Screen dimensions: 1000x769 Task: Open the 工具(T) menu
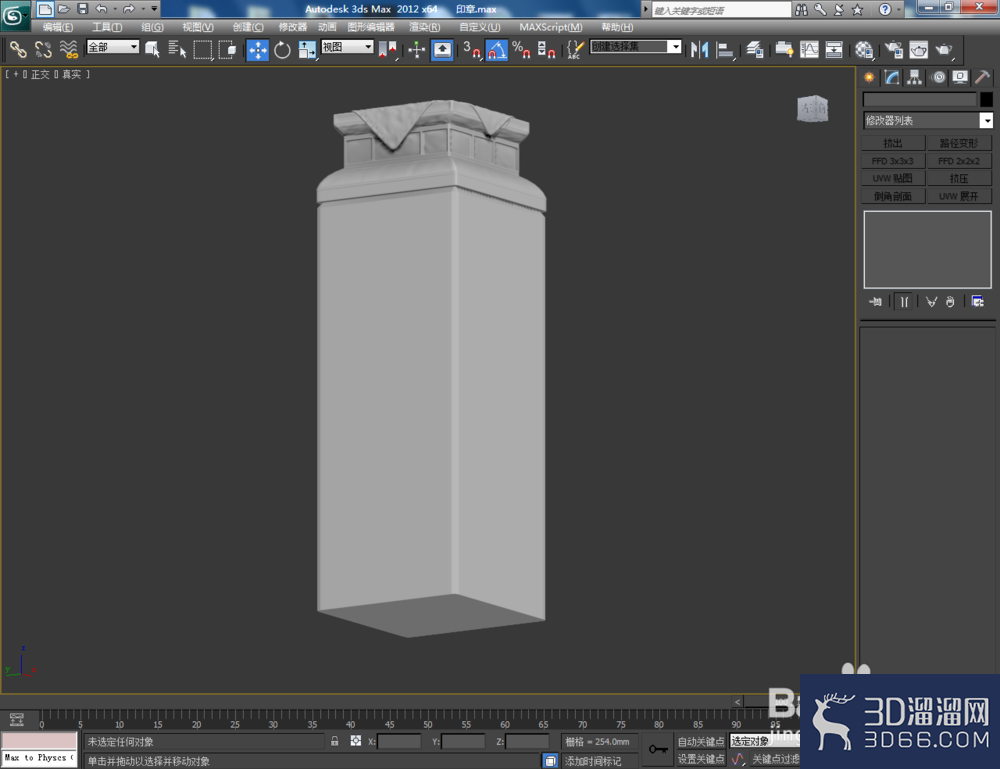coord(107,27)
